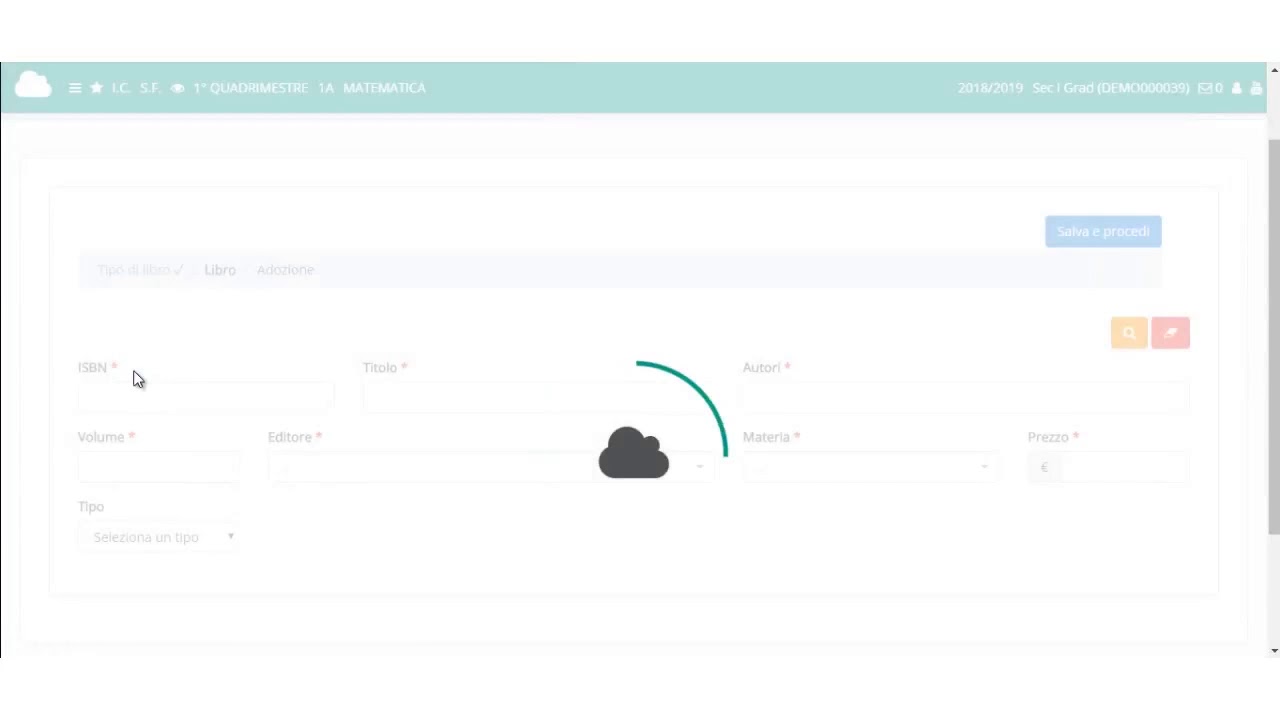
Task: Focus the Autori input field
Action: pos(966,398)
